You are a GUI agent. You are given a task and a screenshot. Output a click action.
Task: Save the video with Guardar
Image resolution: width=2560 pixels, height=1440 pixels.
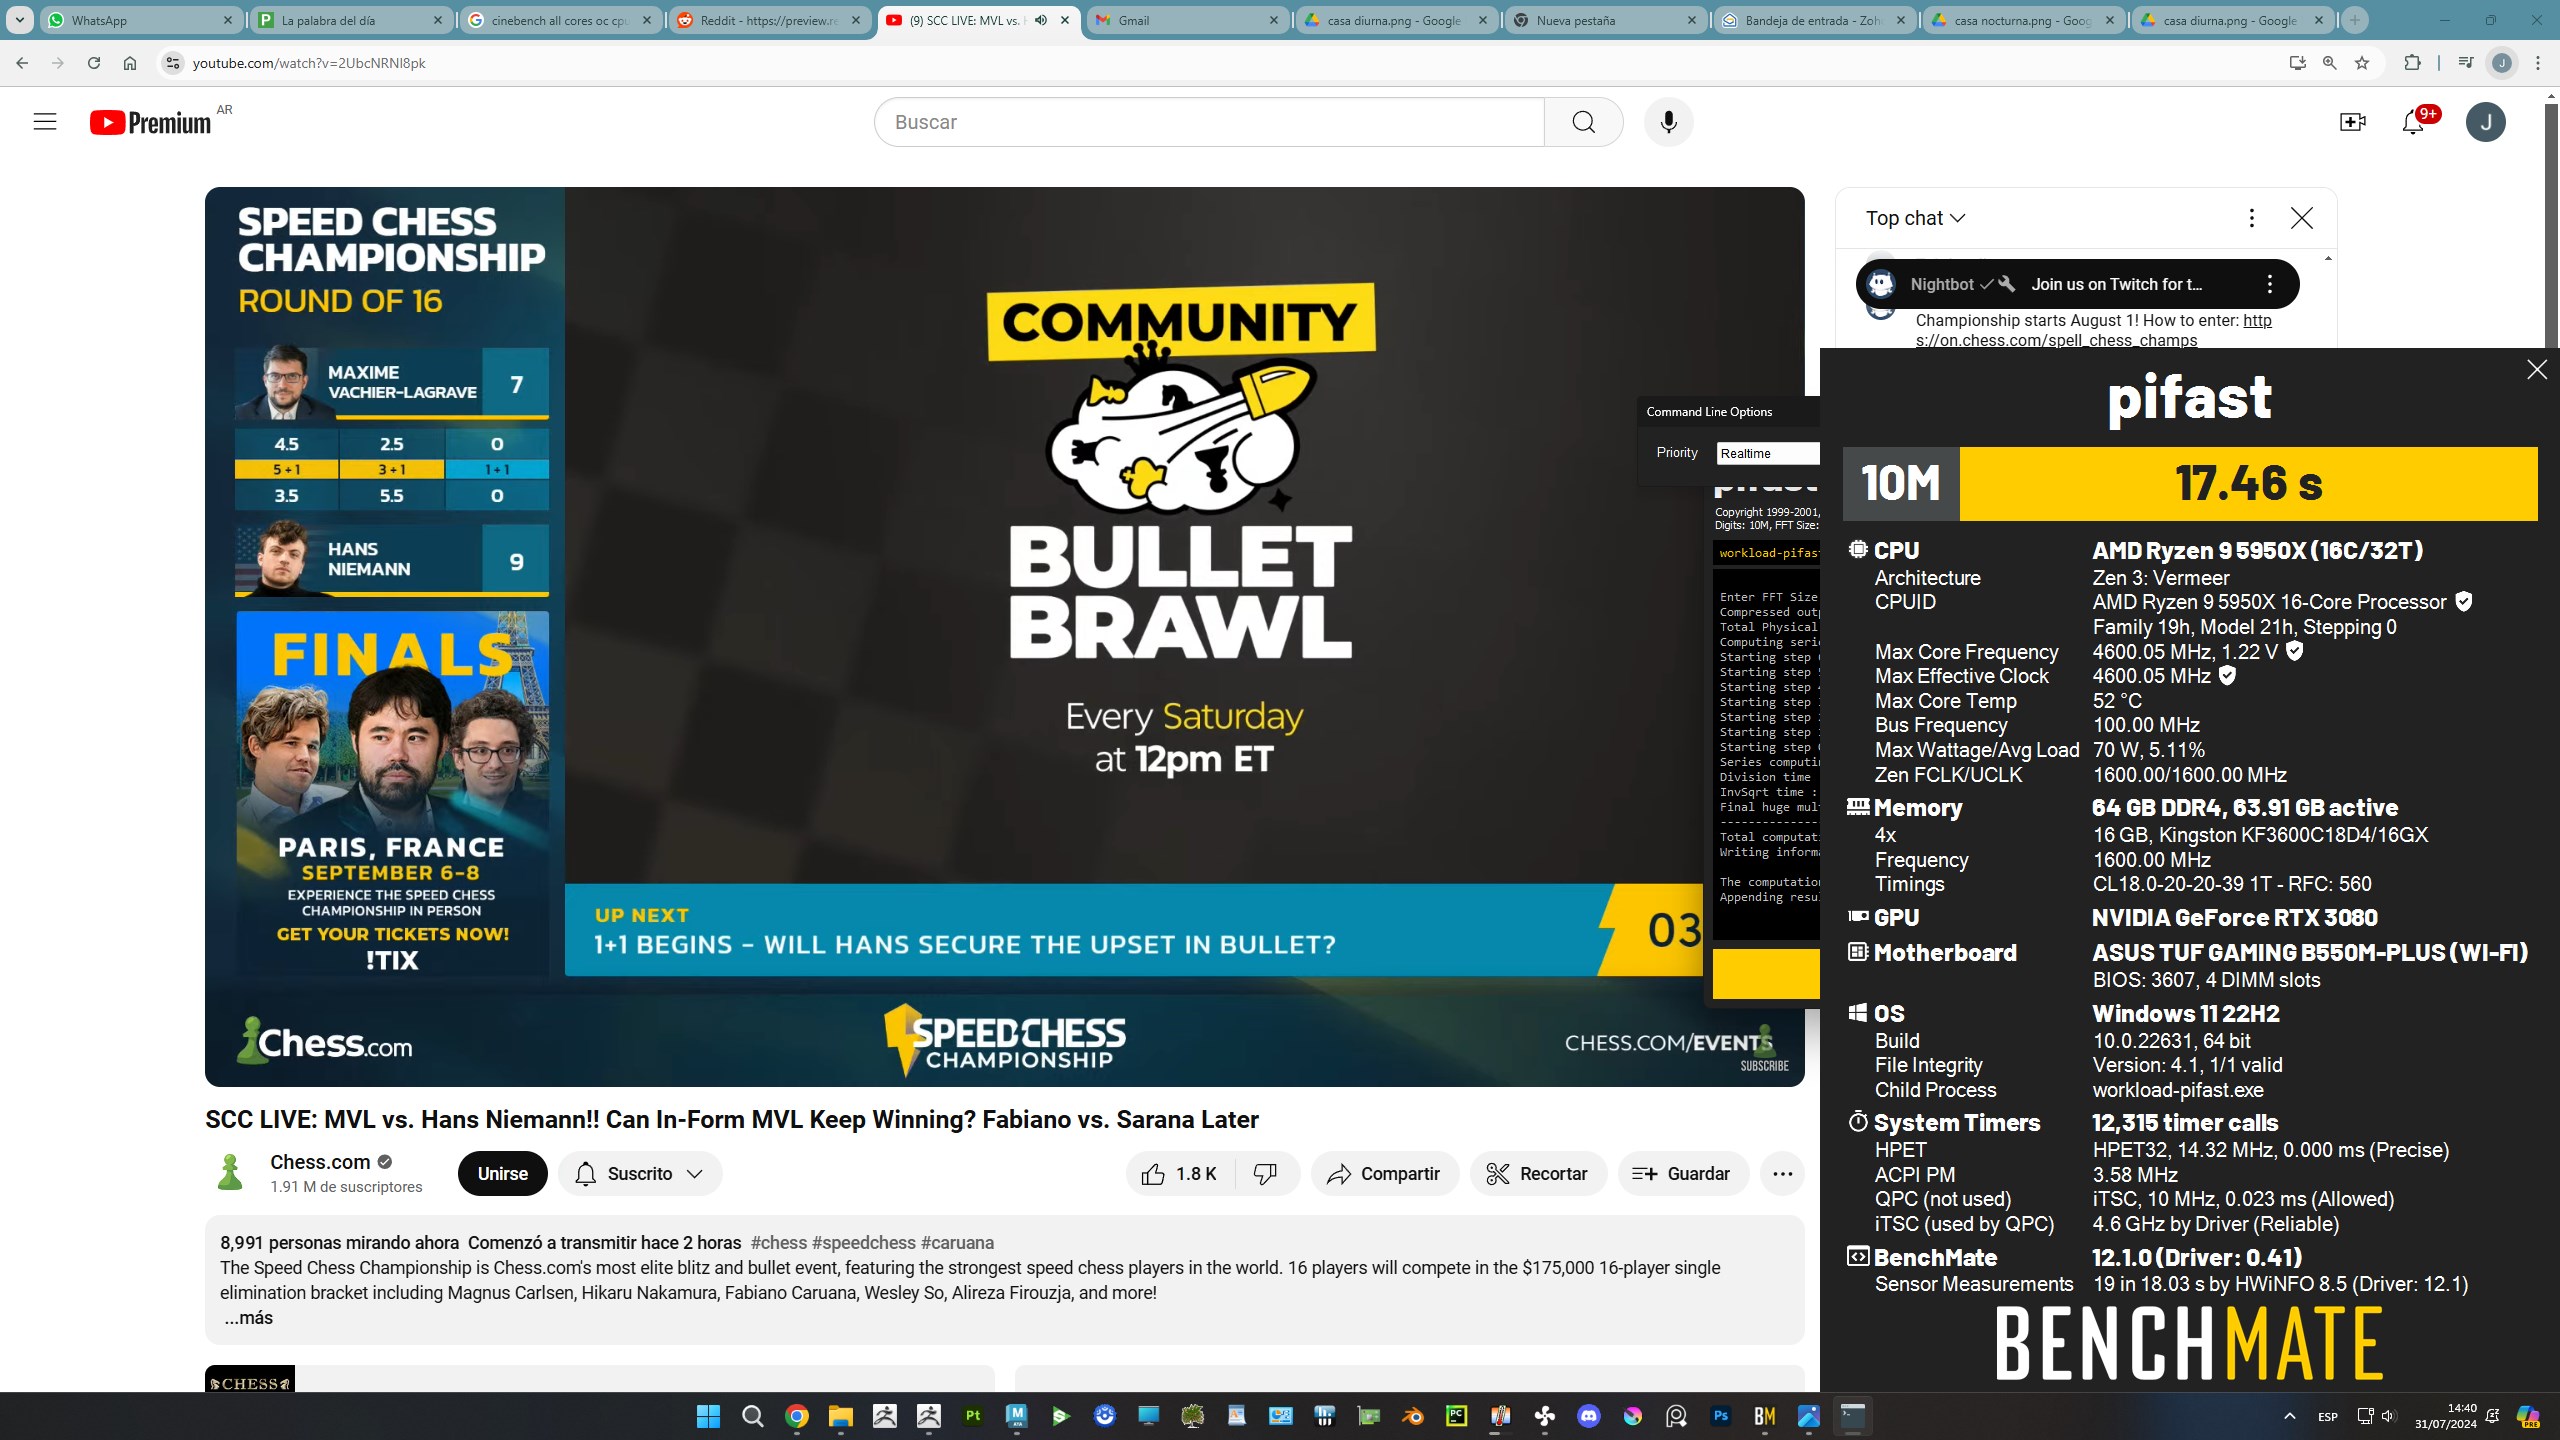pyautogui.click(x=1683, y=1174)
